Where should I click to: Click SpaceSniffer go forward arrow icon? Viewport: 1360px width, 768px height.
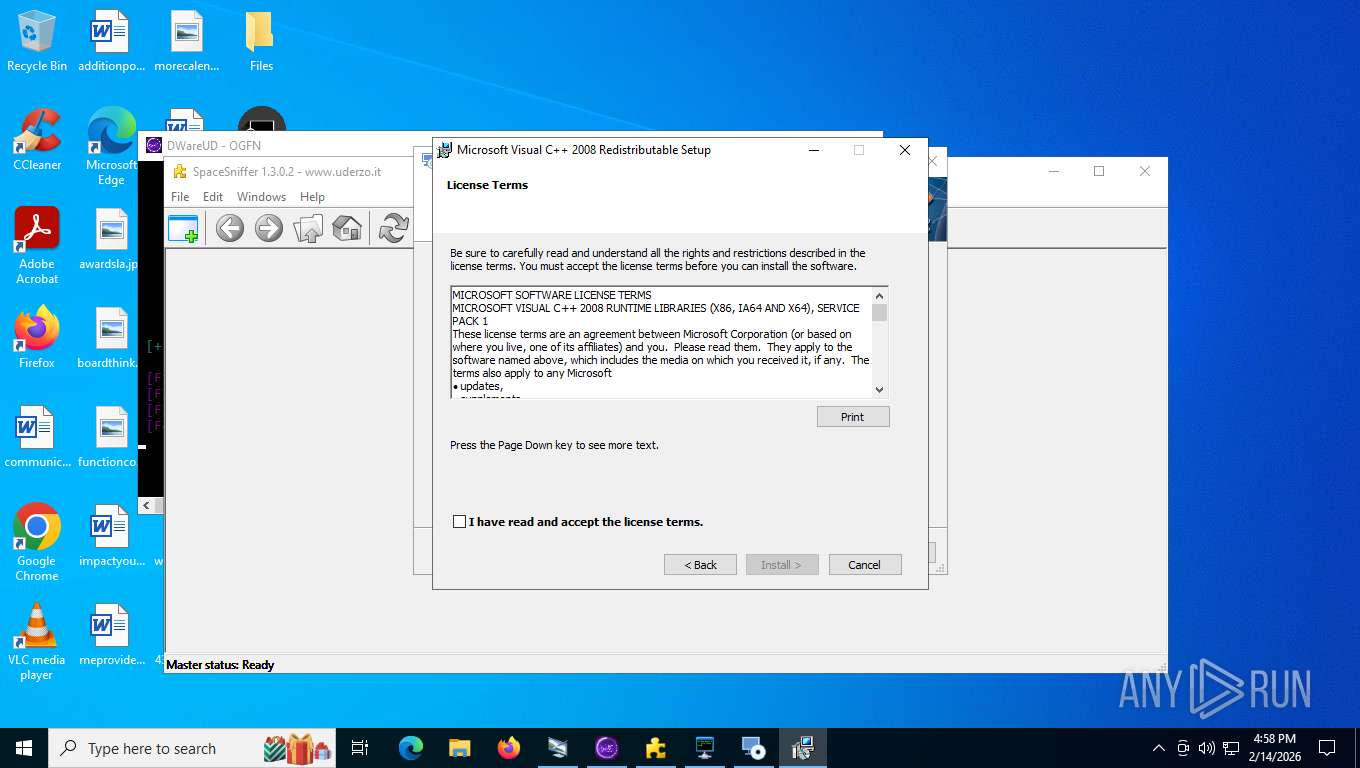coord(269,228)
